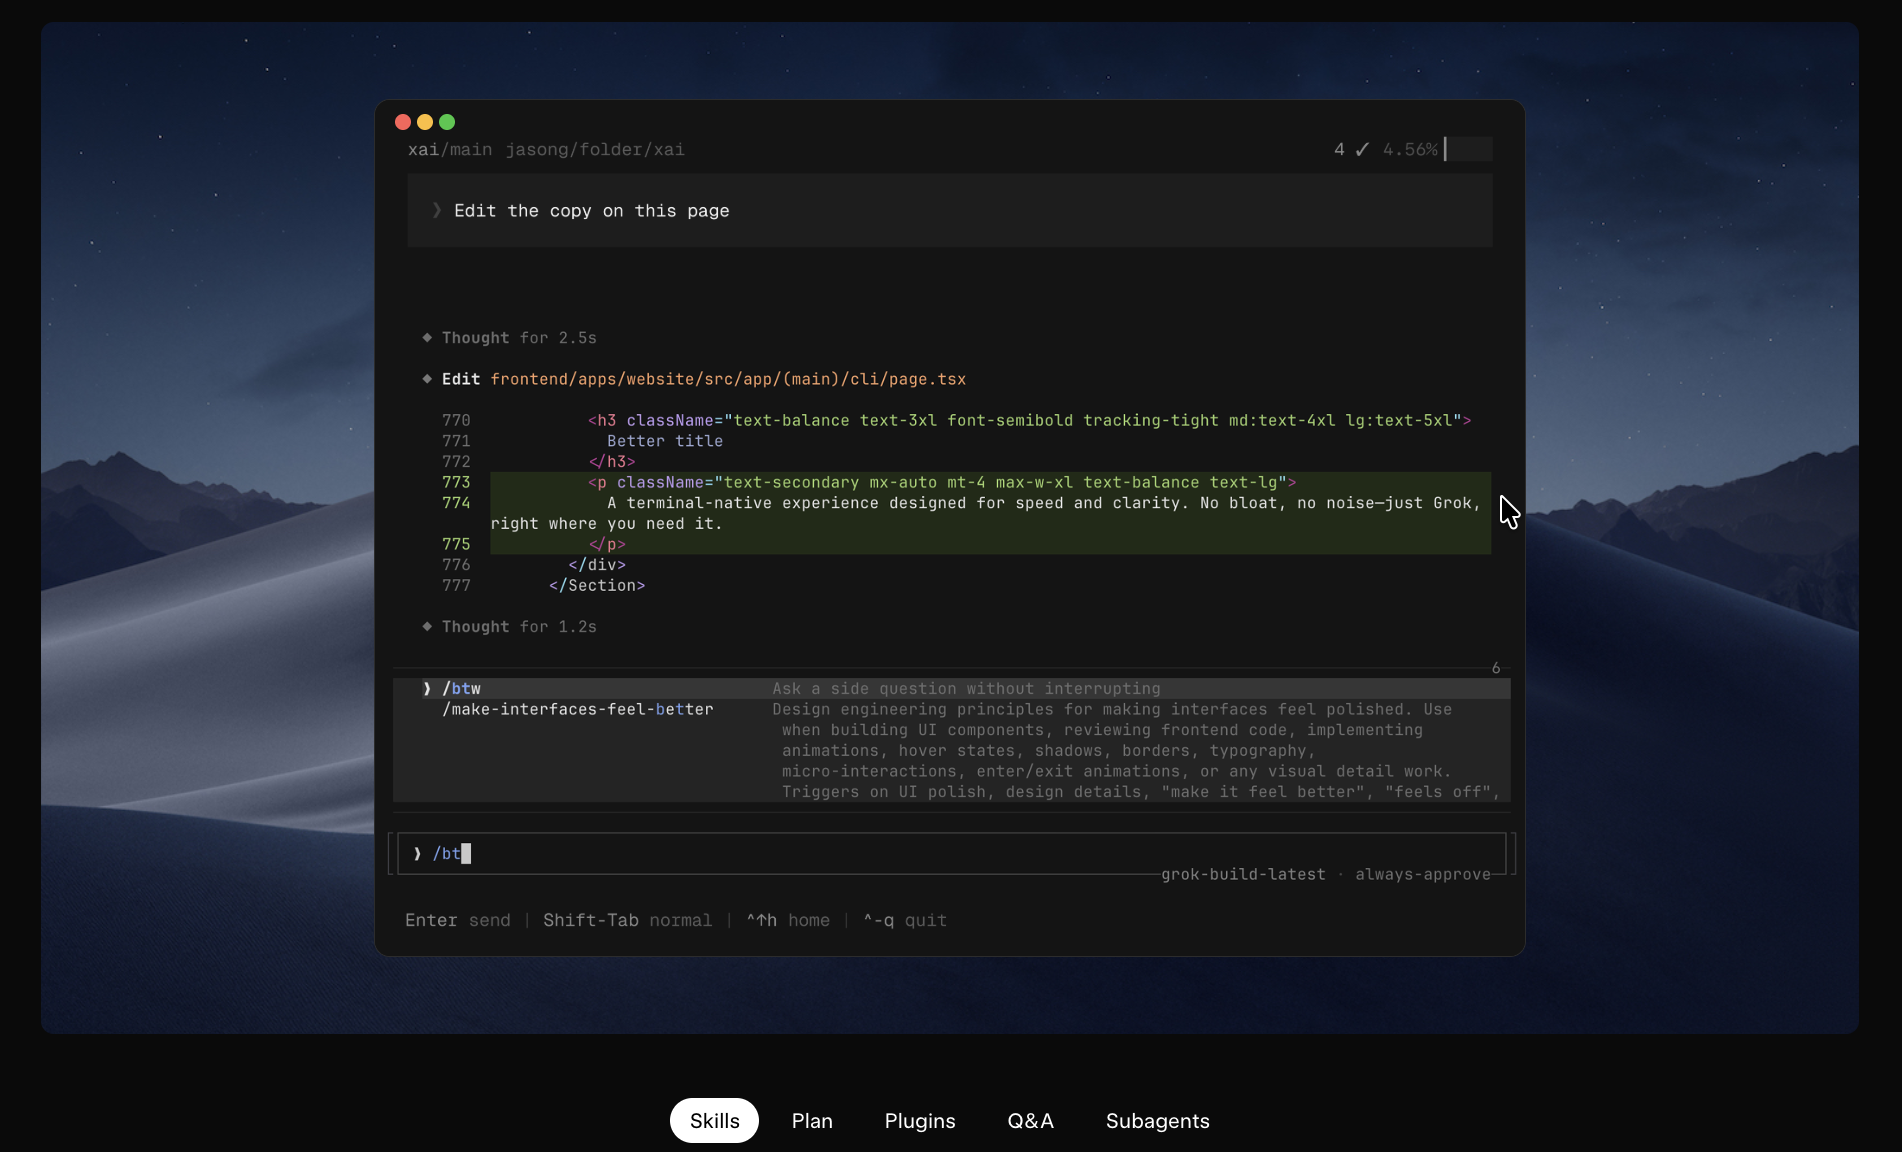The height and width of the screenshot is (1152, 1902).
Task: Click the red close window dot
Action: (403, 122)
